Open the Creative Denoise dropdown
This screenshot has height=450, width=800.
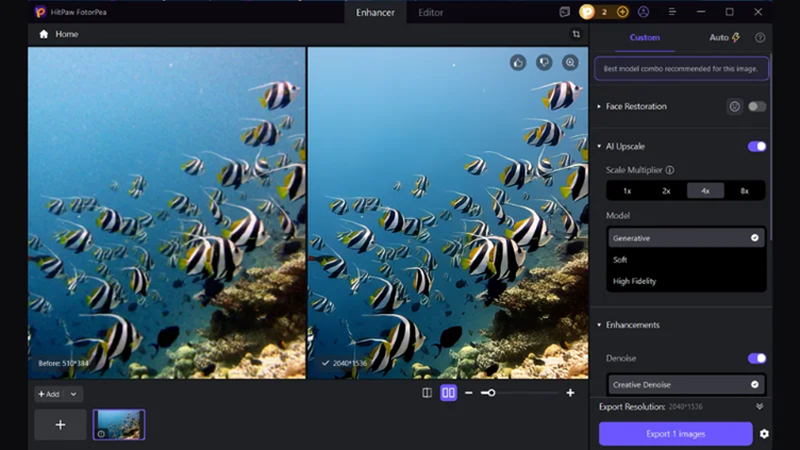[686, 385]
